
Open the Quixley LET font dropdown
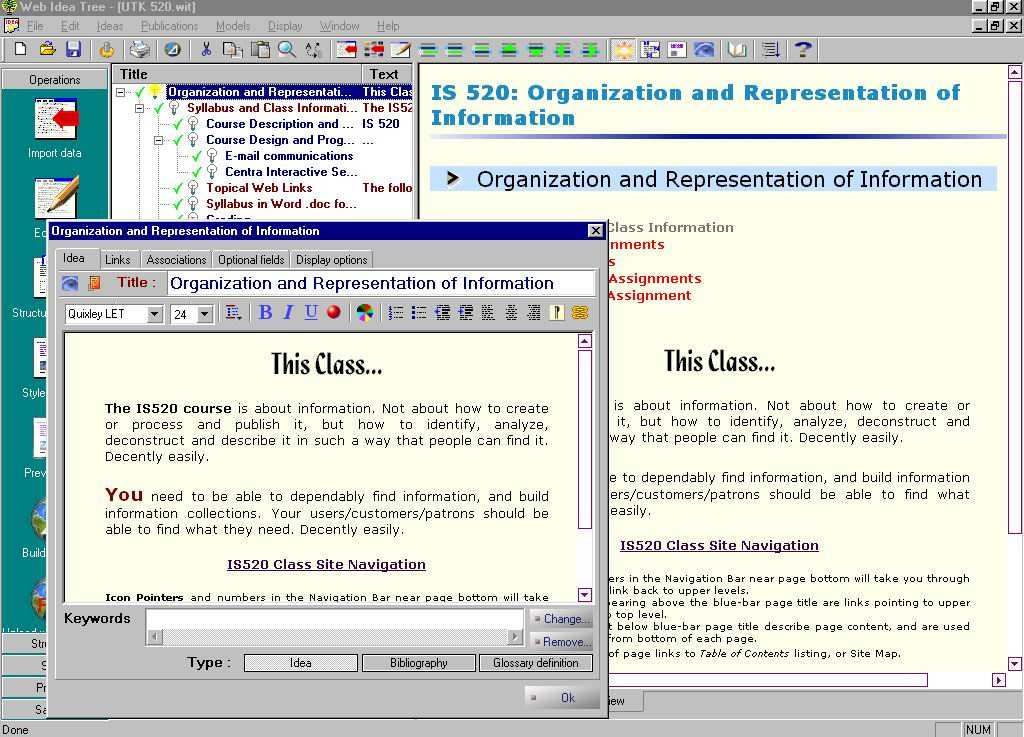pos(155,313)
